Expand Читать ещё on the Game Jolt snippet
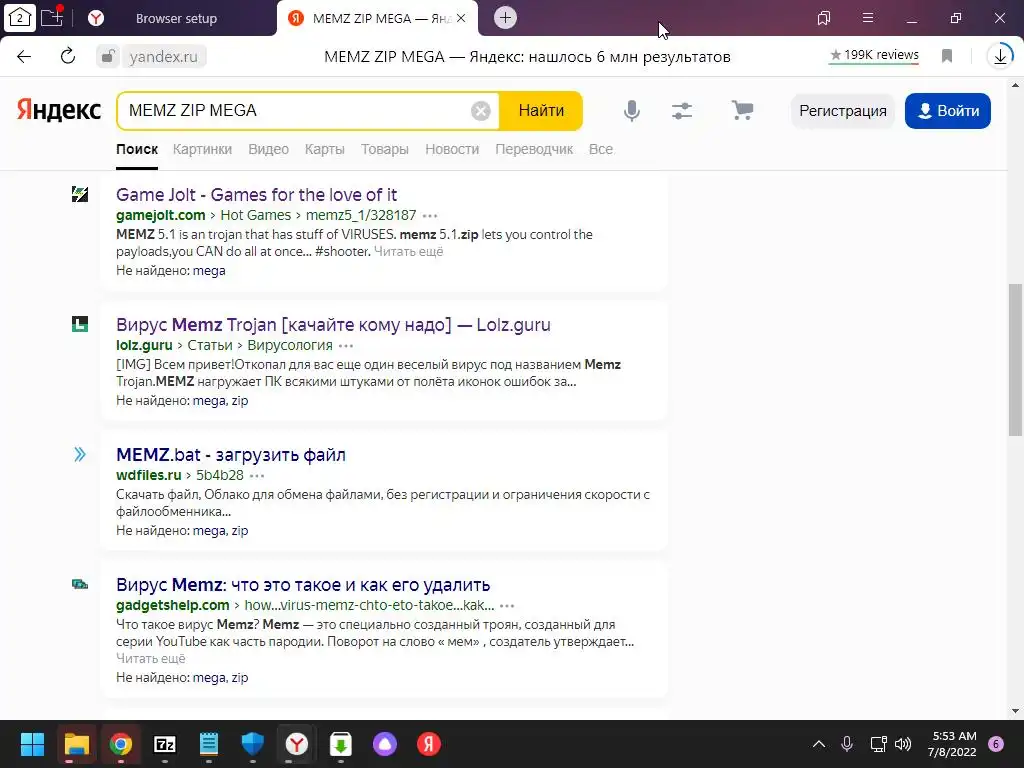 pyautogui.click(x=408, y=251)
